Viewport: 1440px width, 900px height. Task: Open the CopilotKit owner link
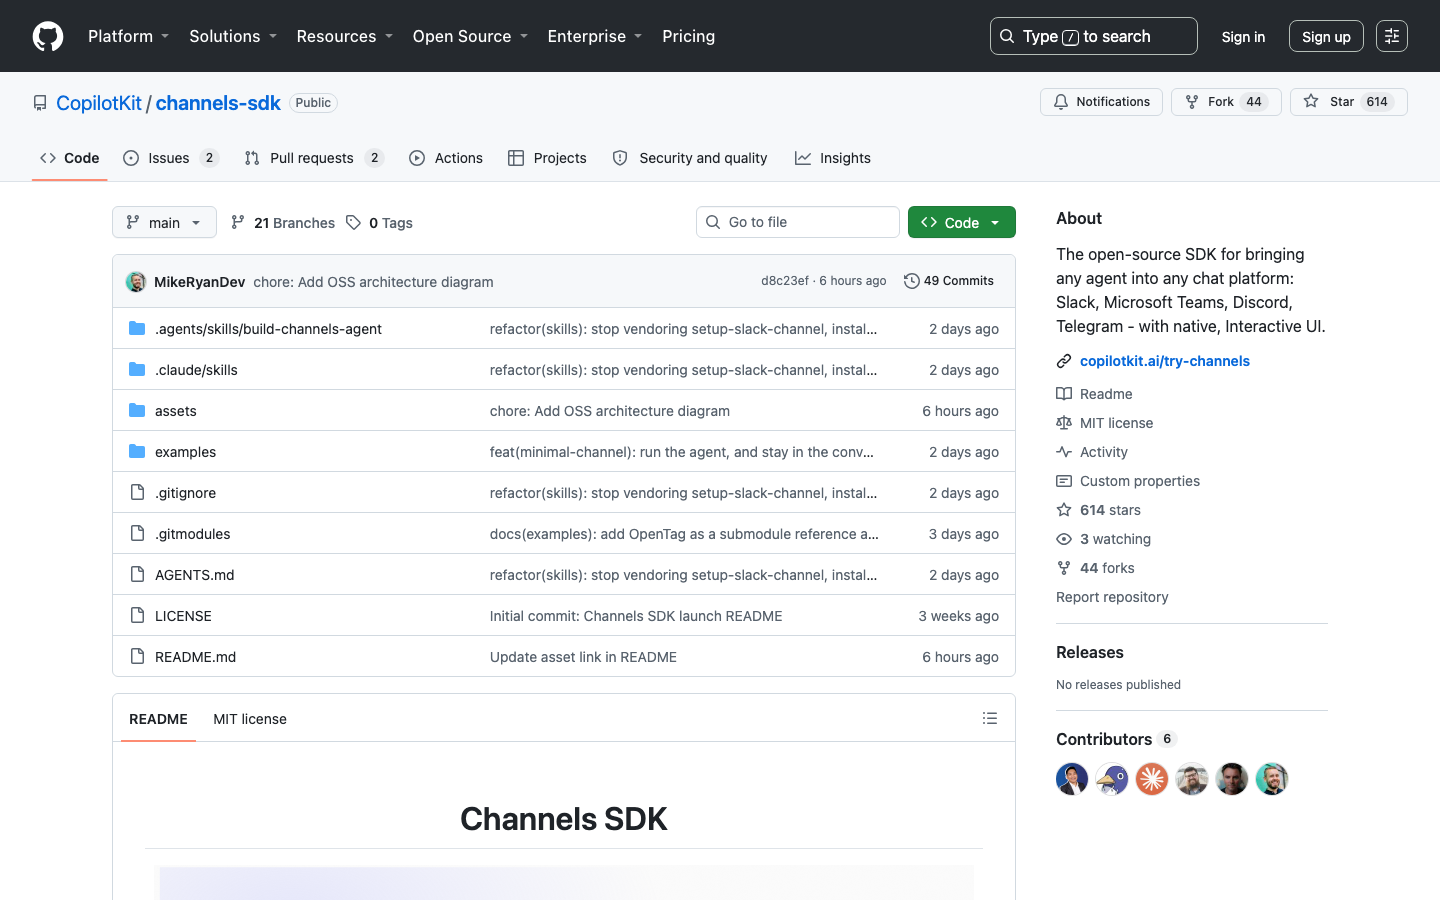(x=99, y=103)
